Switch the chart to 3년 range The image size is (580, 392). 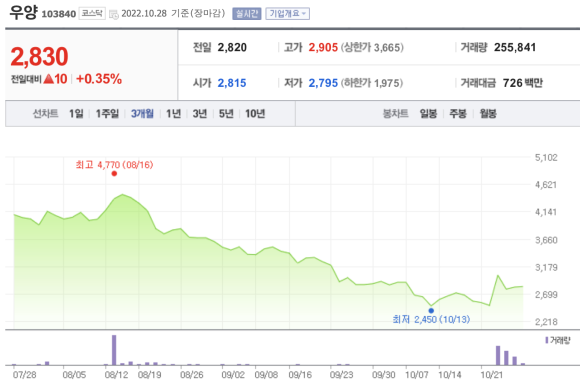[x=200, y=114]
